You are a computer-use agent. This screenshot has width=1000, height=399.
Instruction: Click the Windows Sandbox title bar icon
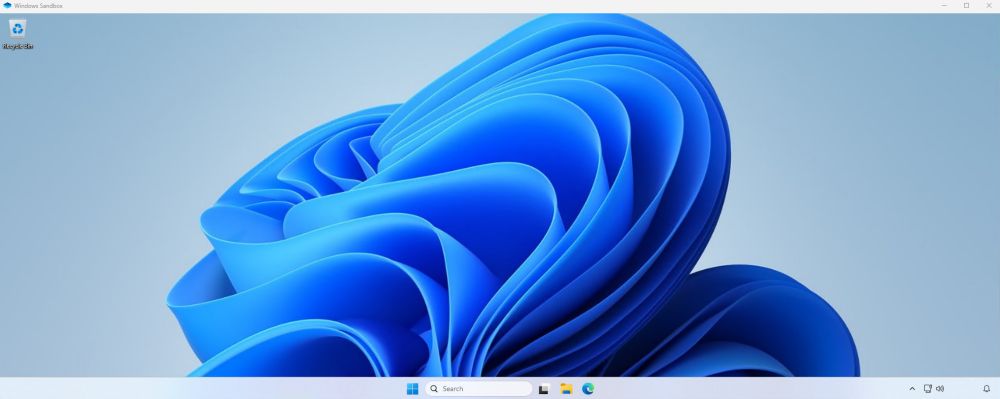pos(7,6)
